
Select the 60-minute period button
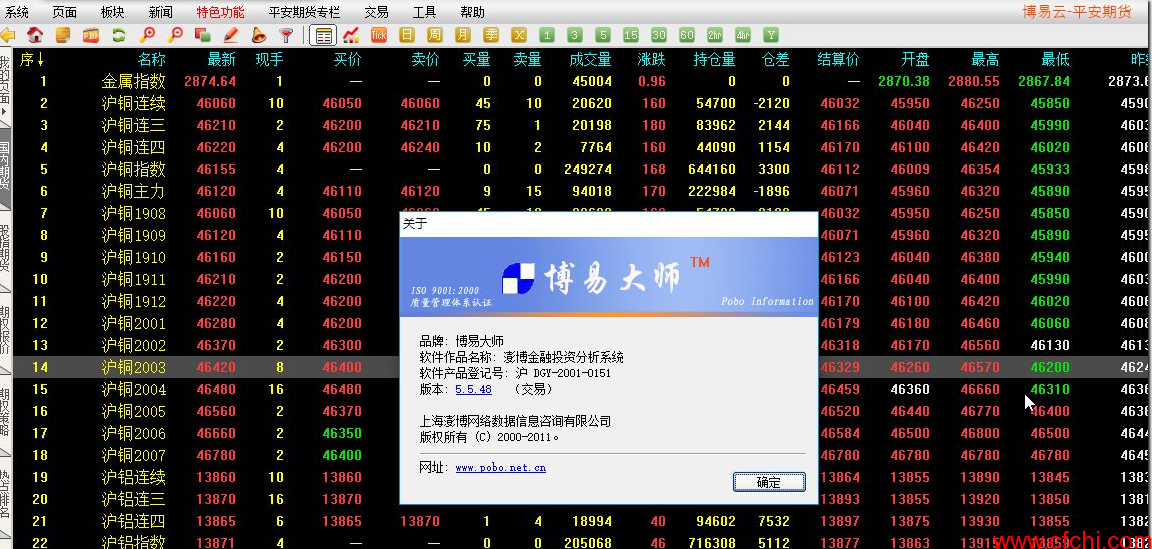click(686, 35)
